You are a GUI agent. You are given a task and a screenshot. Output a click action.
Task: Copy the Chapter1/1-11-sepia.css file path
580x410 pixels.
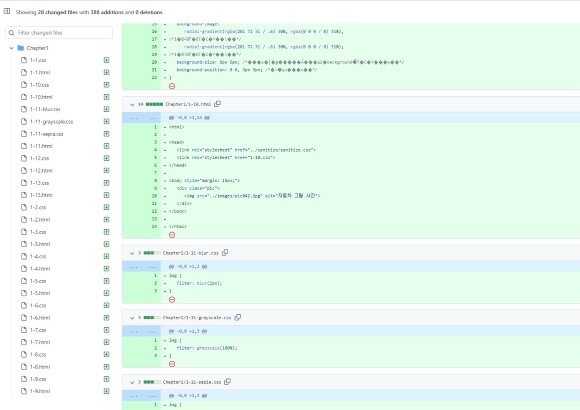point(227,382)
